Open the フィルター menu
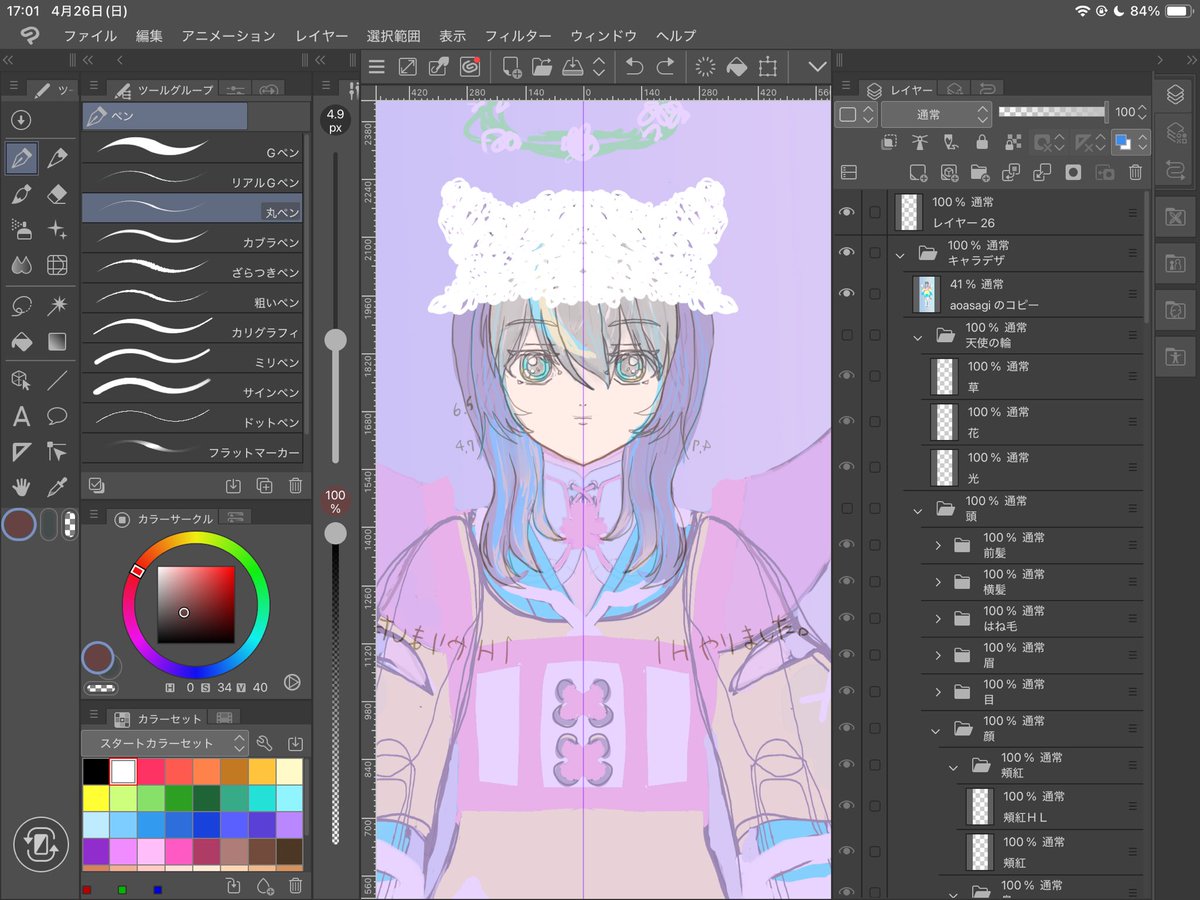This screenshot has width=1200, height=900. (x=518, y=36)
